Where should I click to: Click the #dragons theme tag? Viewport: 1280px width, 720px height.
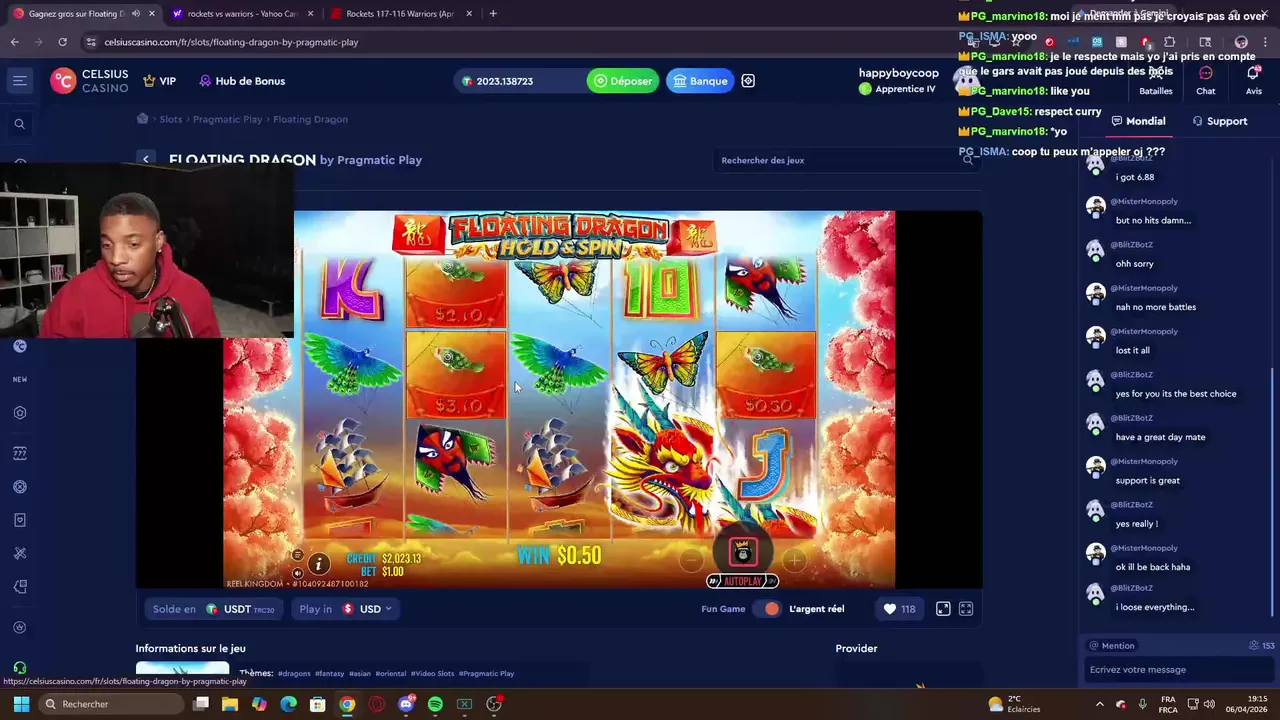point(294,674)
